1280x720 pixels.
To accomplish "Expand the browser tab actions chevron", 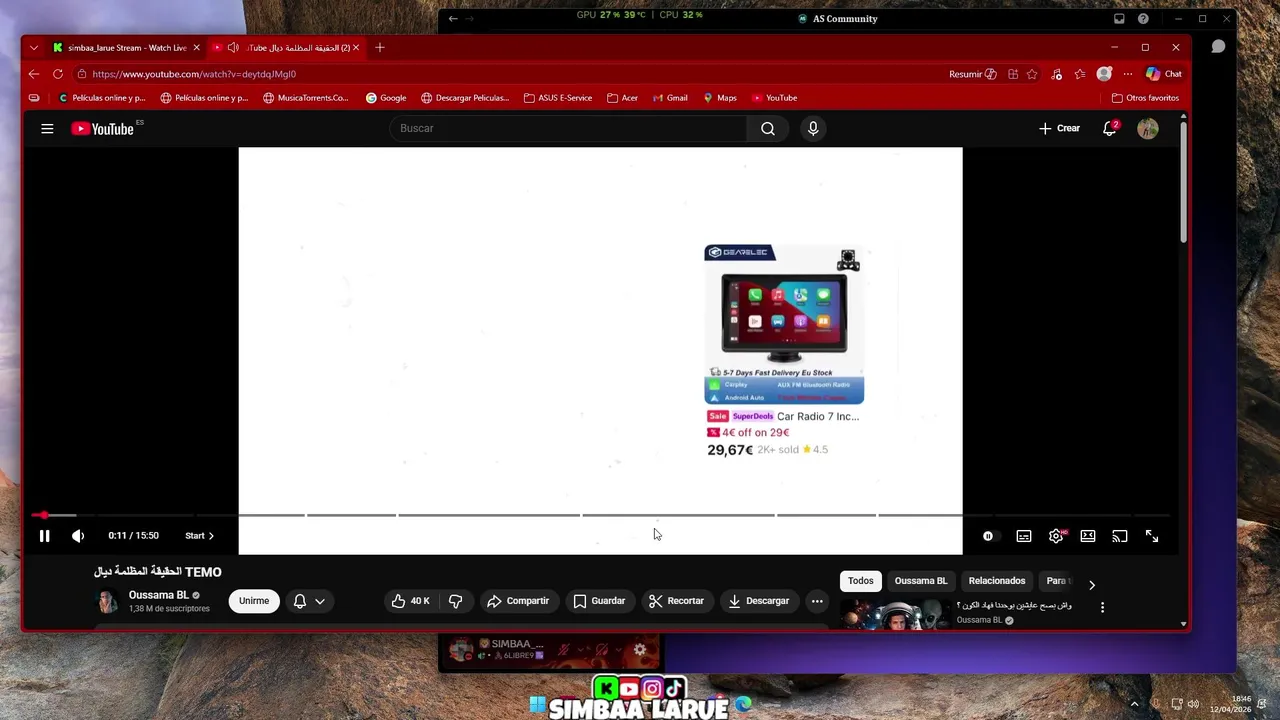I will click(34, 48).
